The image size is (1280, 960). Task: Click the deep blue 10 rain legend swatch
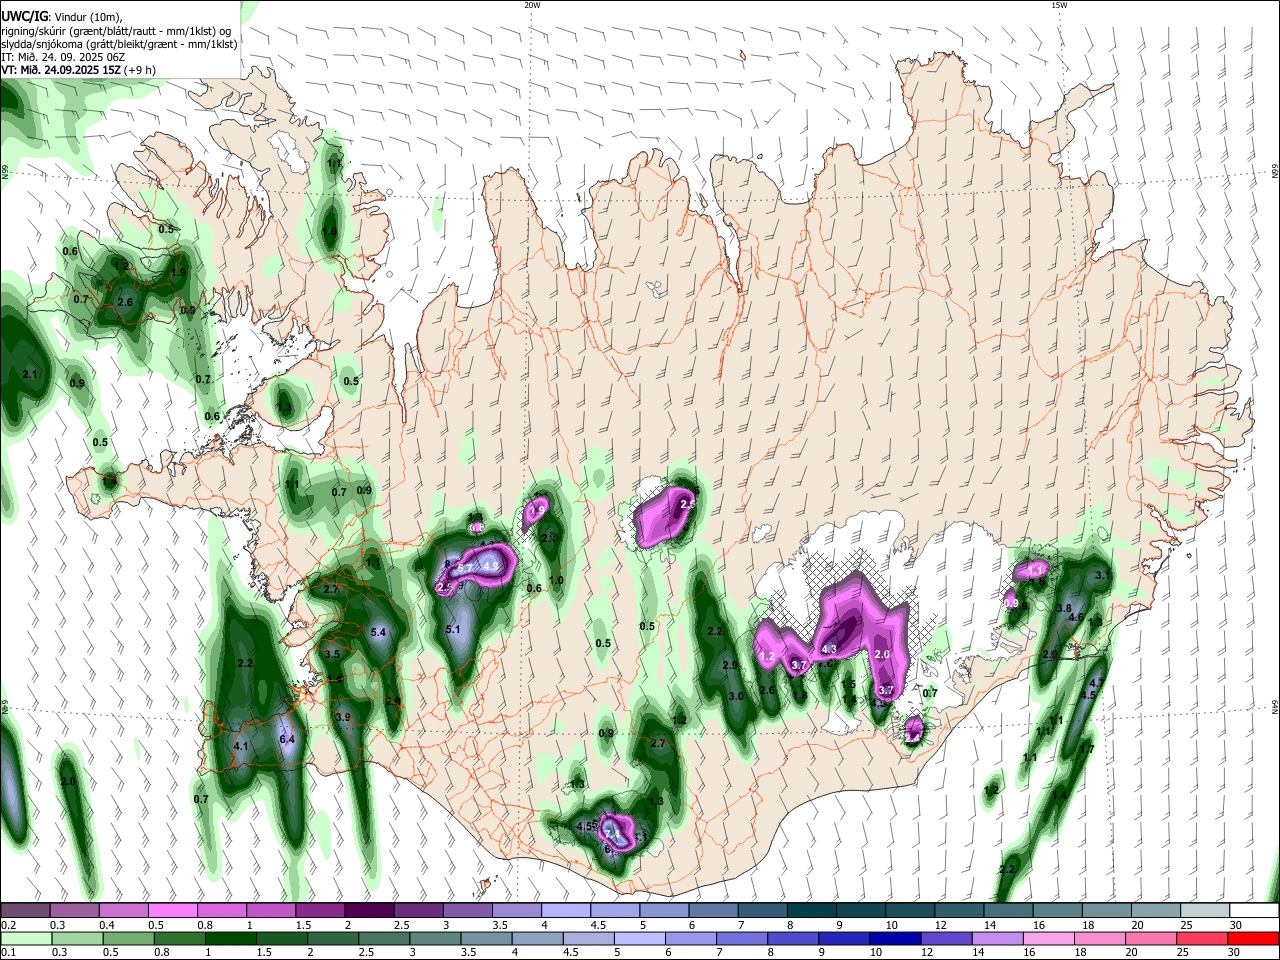(x=895, y=939)
